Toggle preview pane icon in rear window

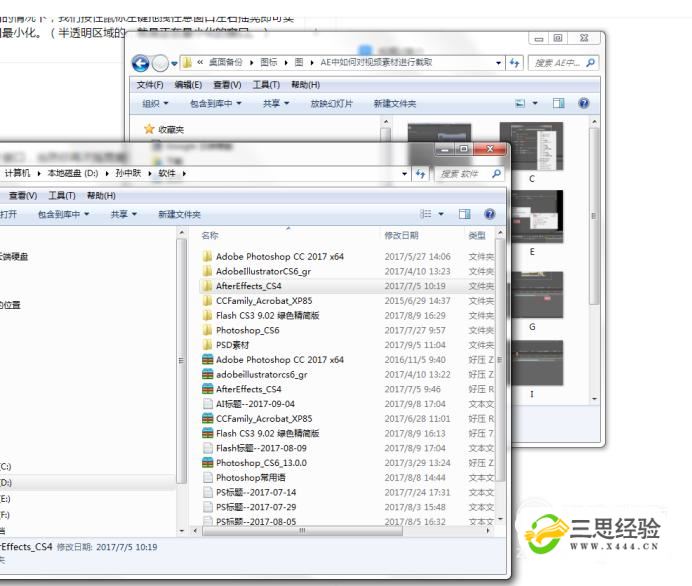(x=558, y=103)
